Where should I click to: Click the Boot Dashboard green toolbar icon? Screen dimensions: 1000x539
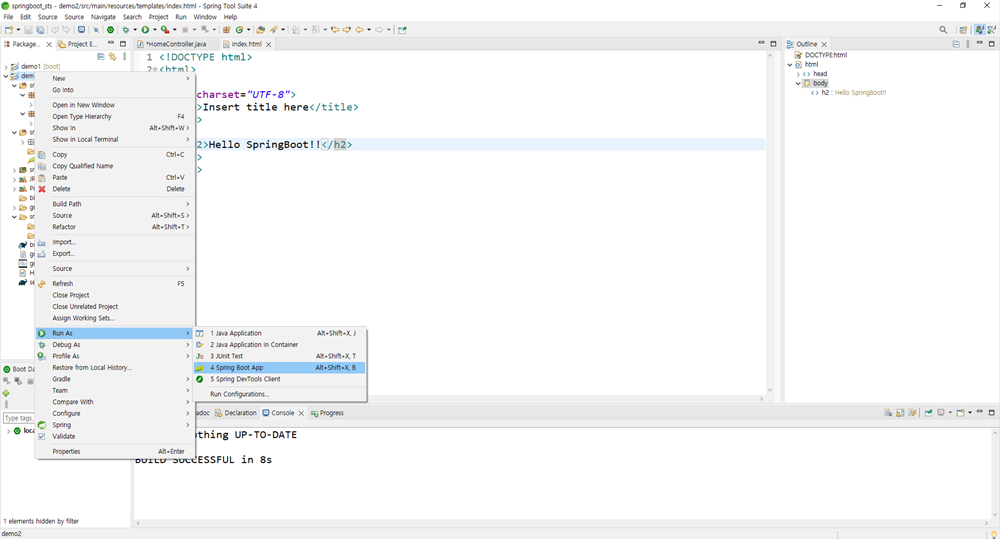click(x=110, y=29)
